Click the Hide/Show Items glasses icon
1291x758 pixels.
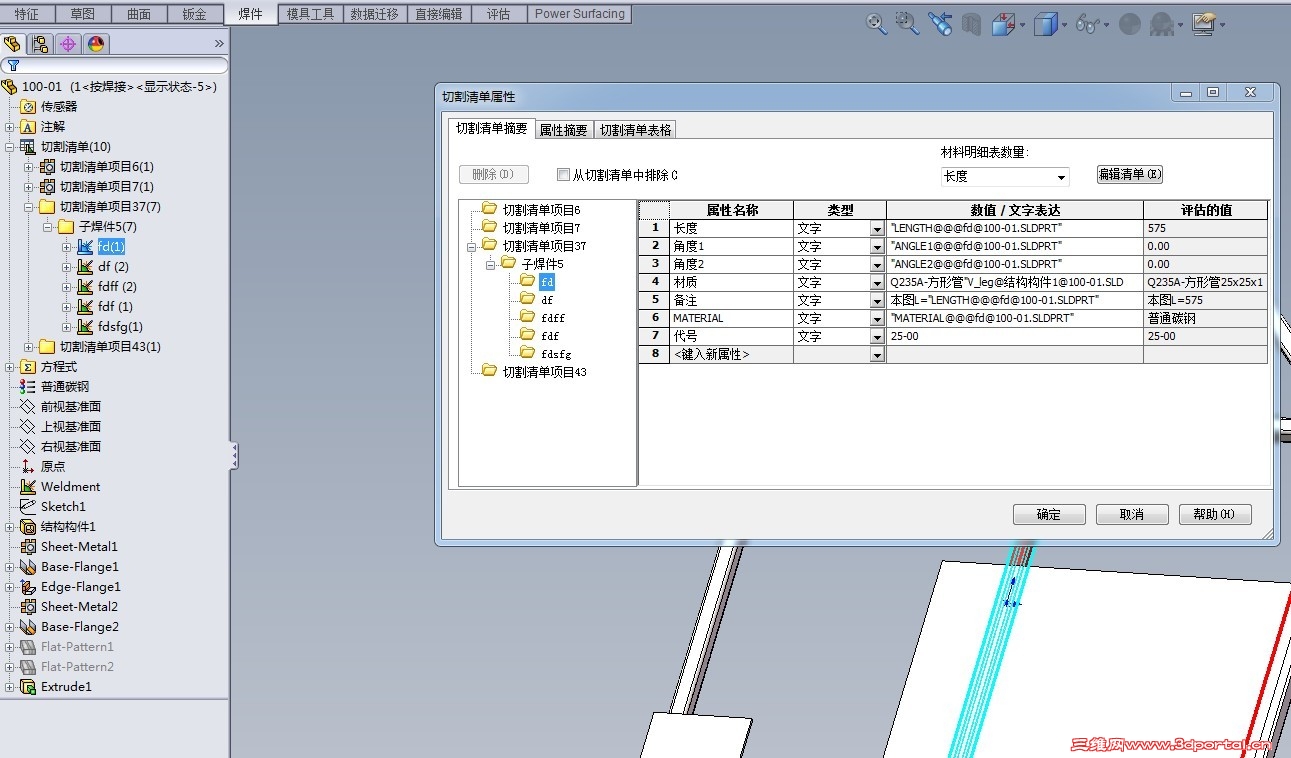click(x=1087, y=24)
